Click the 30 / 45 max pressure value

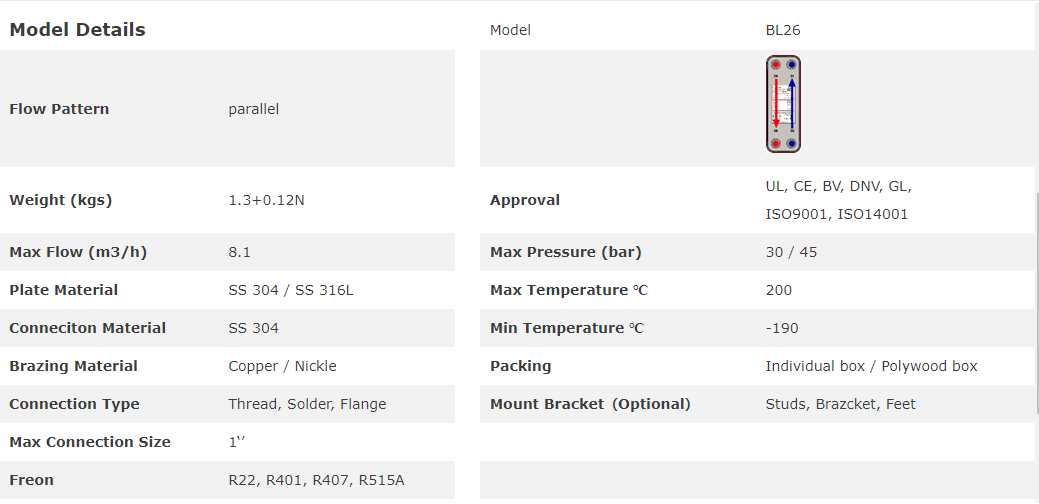(791, 252)
